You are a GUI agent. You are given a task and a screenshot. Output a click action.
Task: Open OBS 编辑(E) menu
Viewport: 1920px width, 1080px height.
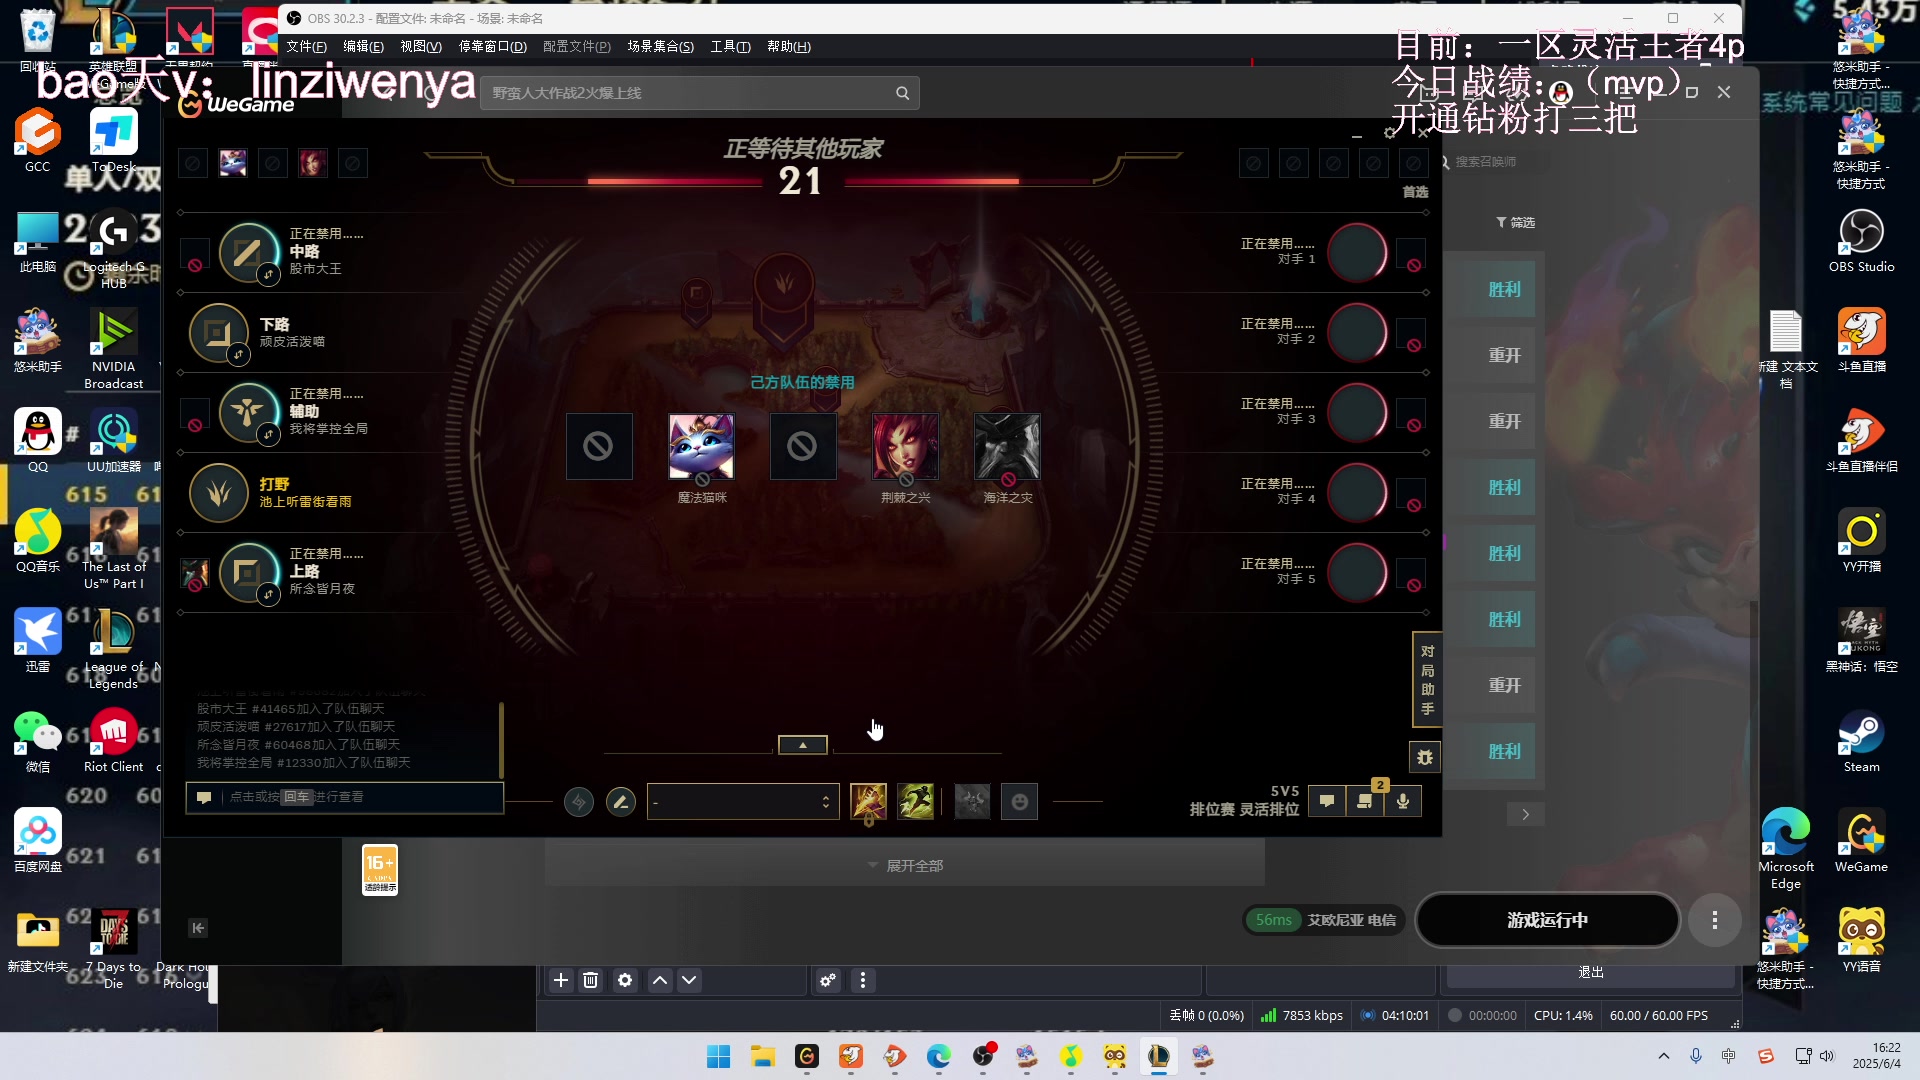coord(363,47)
